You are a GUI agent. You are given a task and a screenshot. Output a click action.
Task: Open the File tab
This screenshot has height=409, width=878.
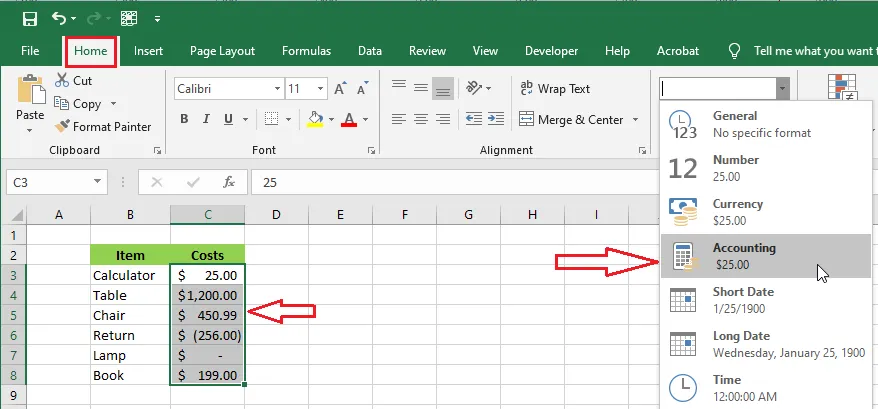30,51
